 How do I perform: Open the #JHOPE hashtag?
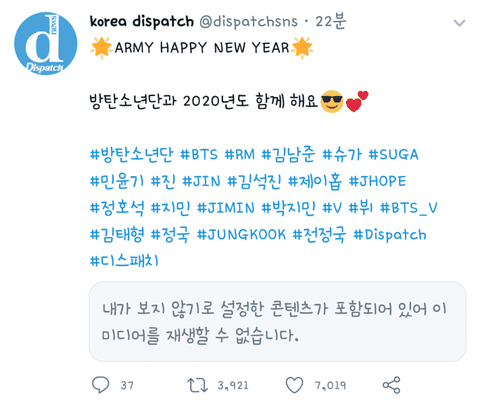pos(377,181)
